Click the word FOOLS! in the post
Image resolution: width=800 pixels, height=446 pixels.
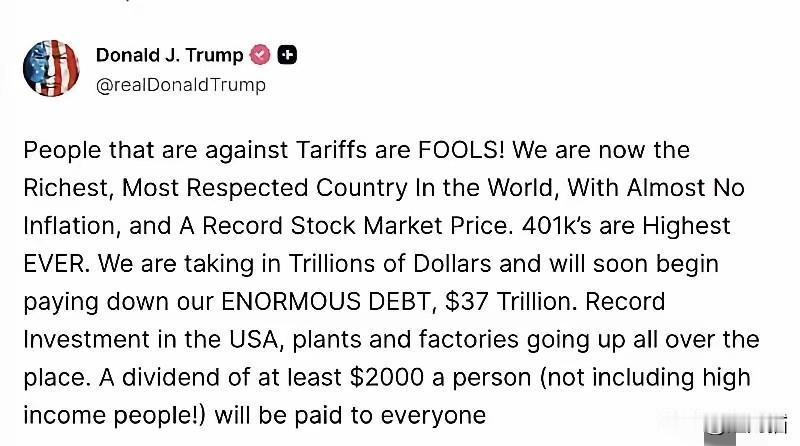[x=461, y=150]
